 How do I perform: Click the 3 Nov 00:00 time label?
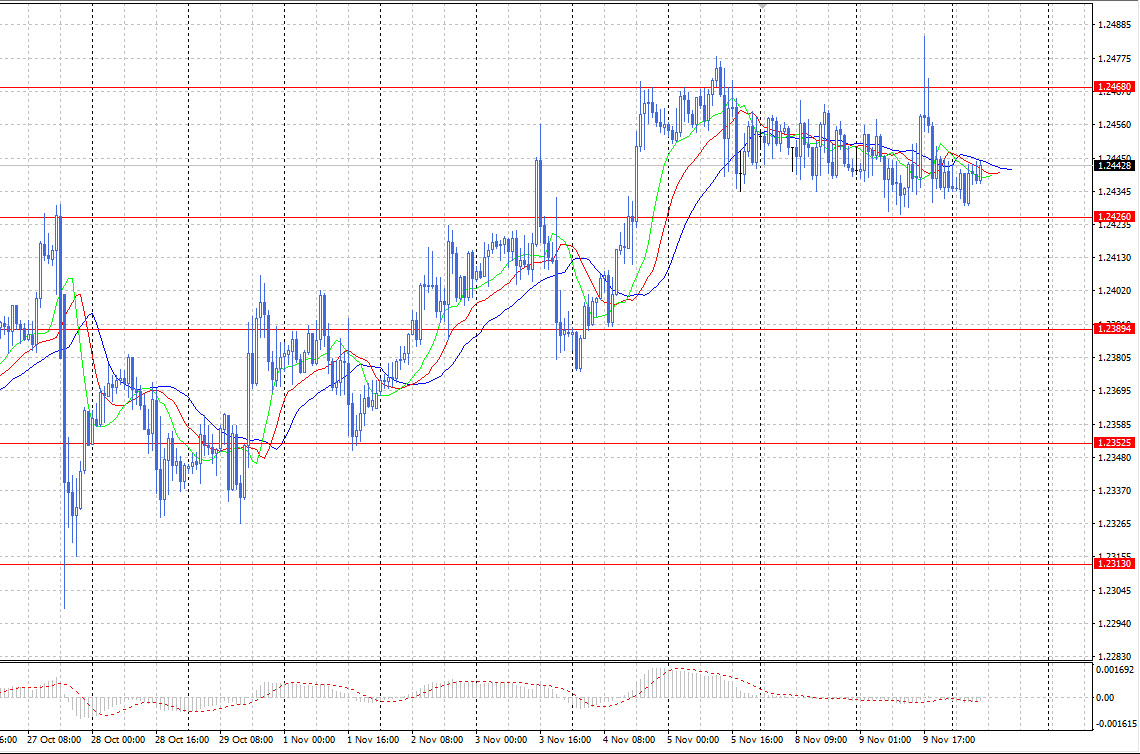501,739
